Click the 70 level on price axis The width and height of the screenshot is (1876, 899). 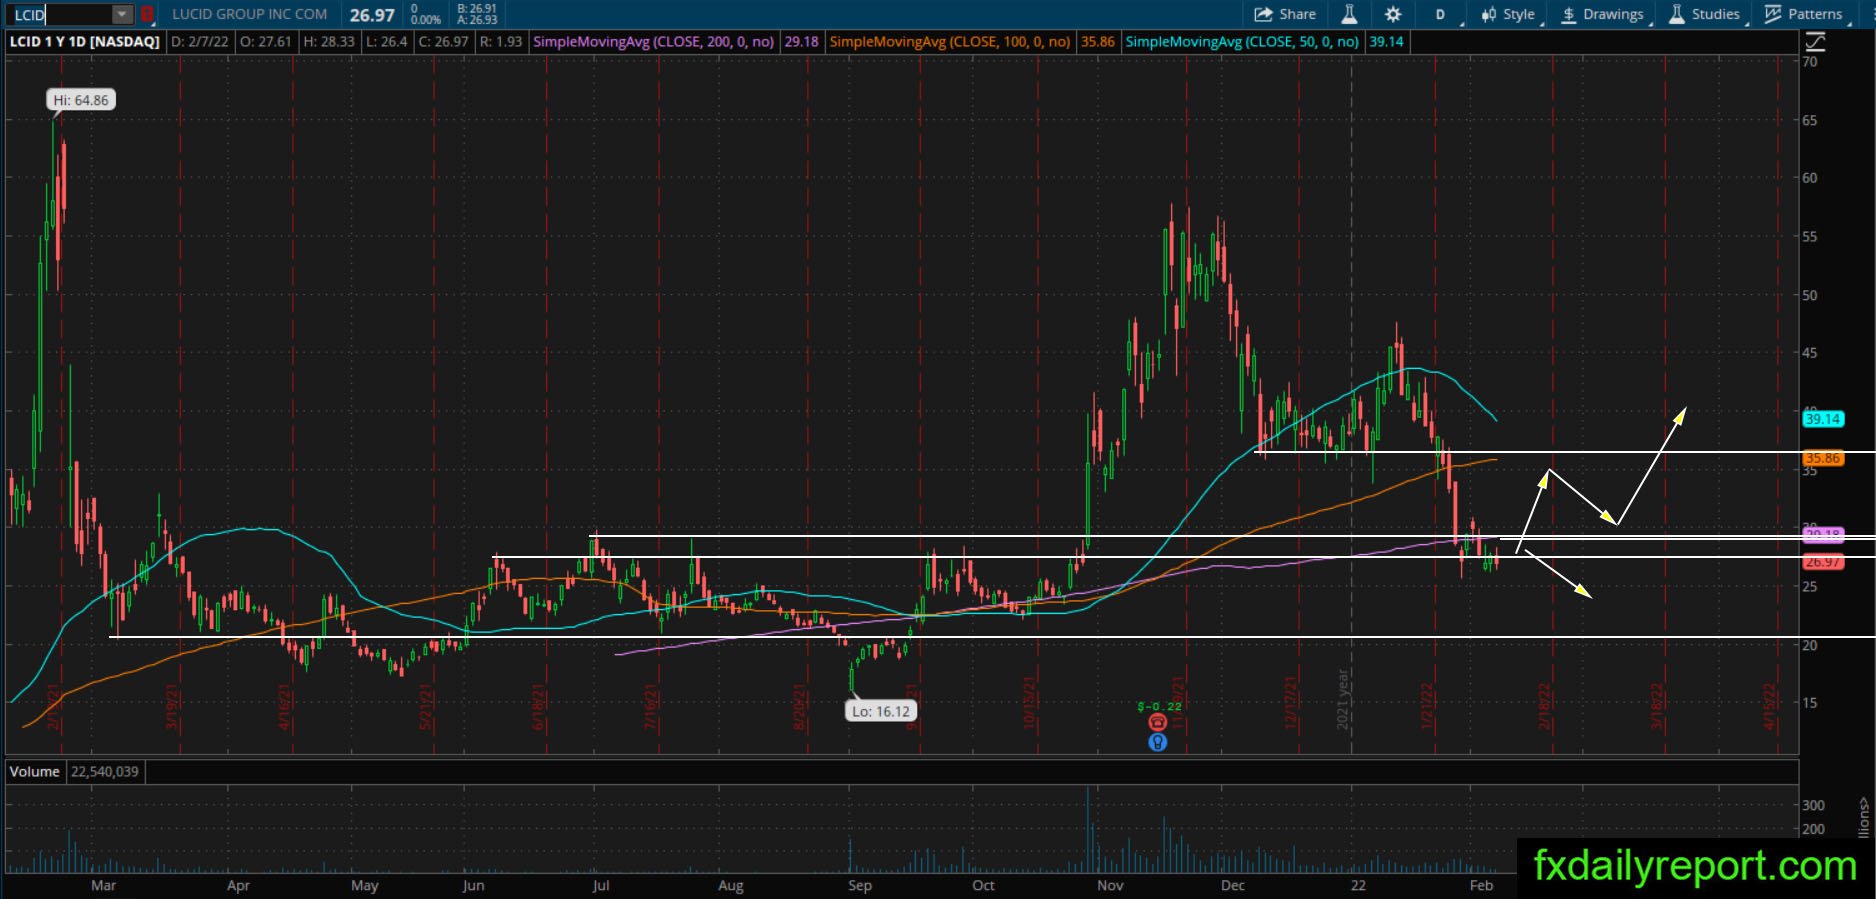(1810, 61)
